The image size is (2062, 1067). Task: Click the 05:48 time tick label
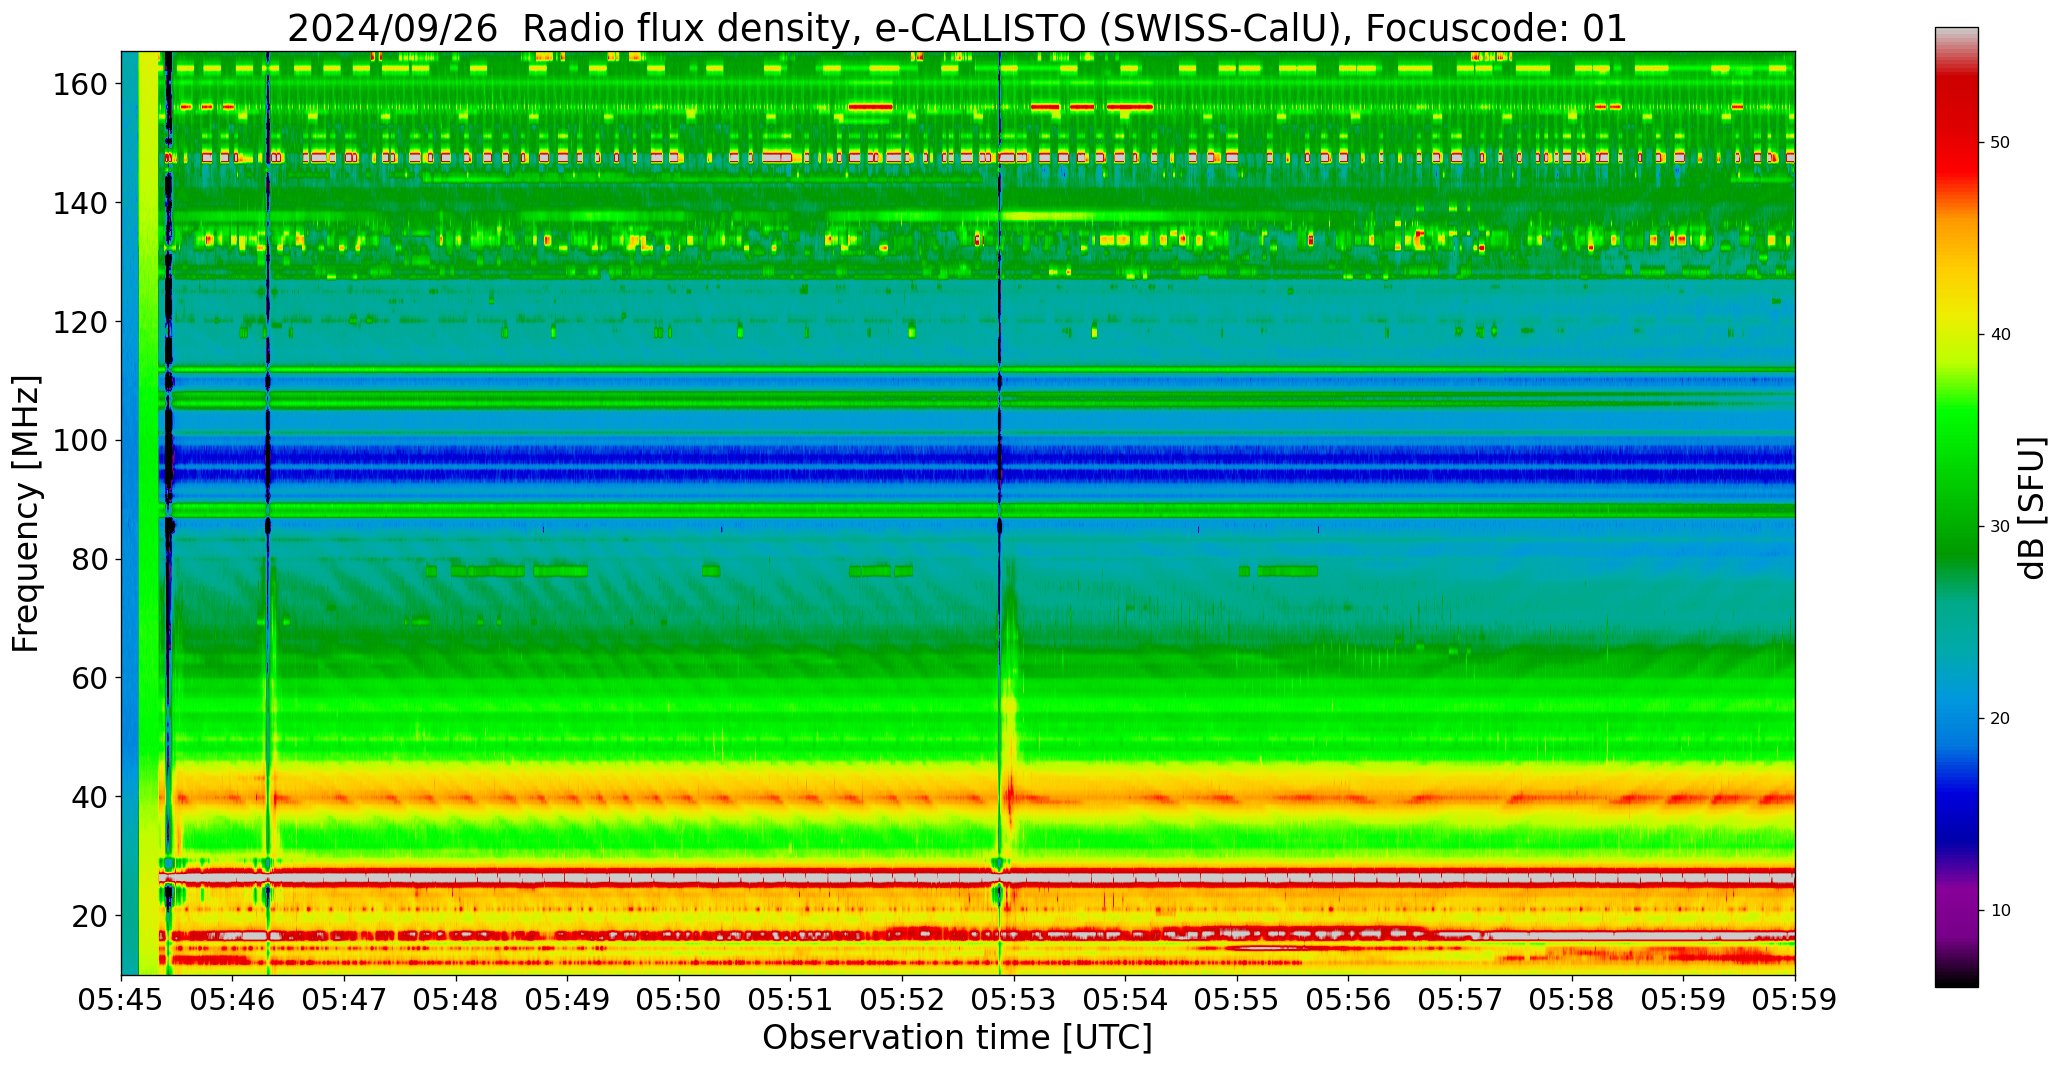pos(456,1000)
